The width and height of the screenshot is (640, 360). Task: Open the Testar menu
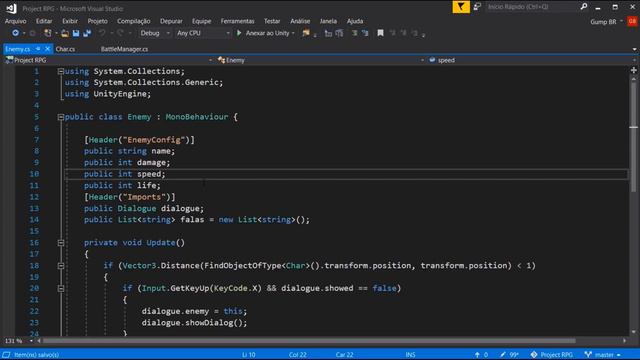[x=272, y=21]
